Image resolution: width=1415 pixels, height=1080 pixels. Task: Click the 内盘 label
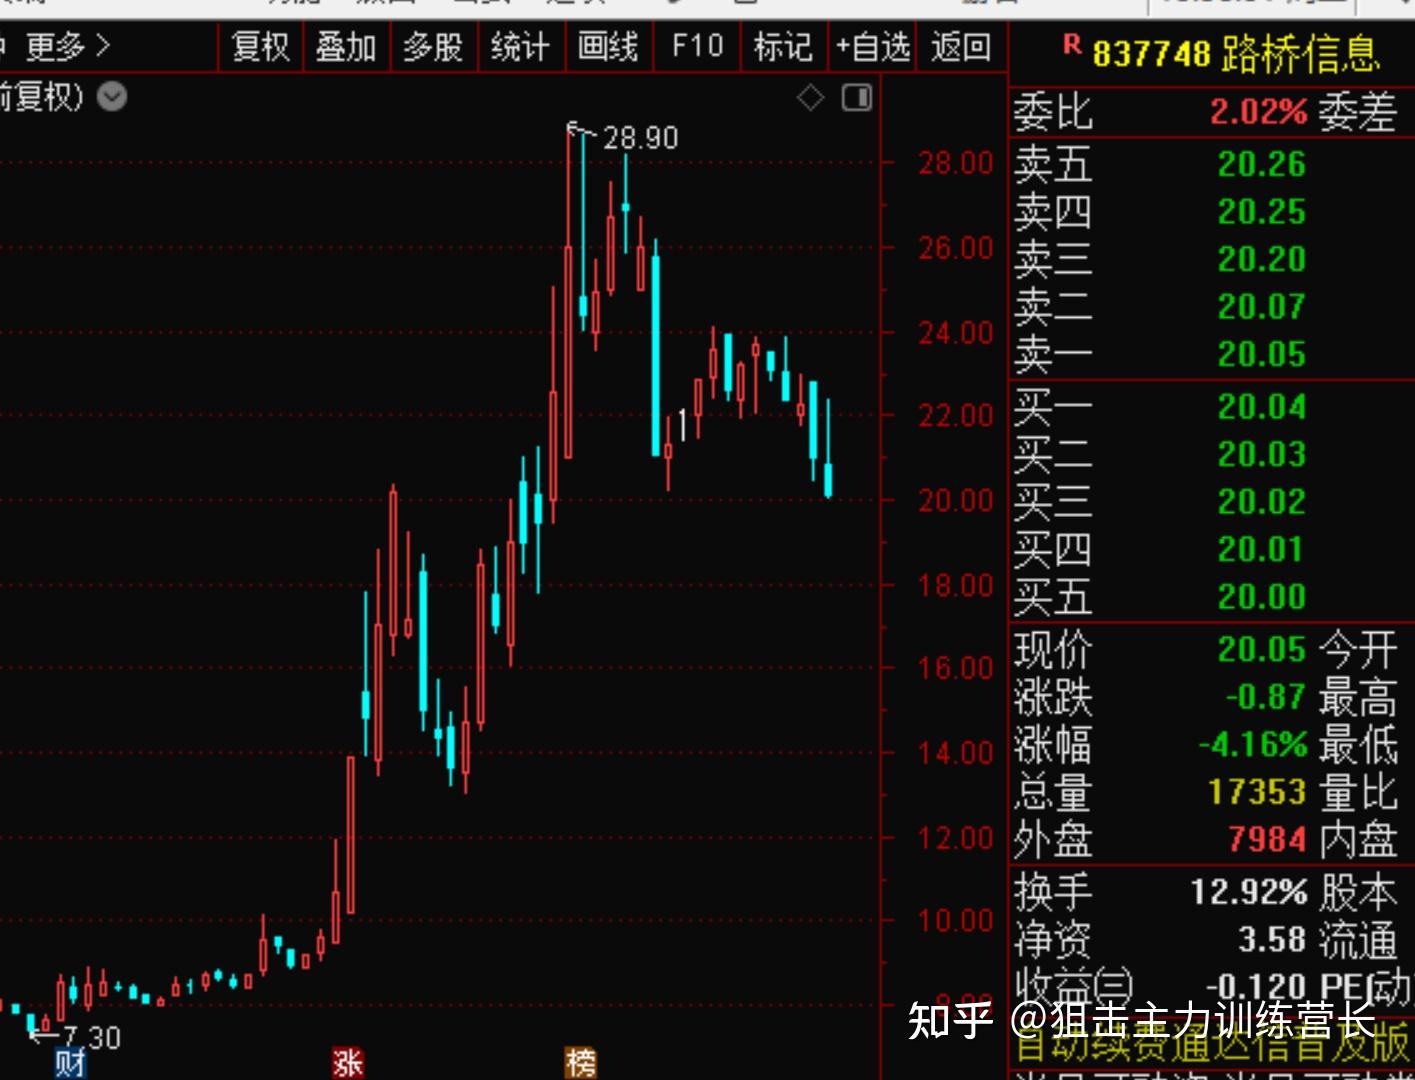click(1357, 840)
